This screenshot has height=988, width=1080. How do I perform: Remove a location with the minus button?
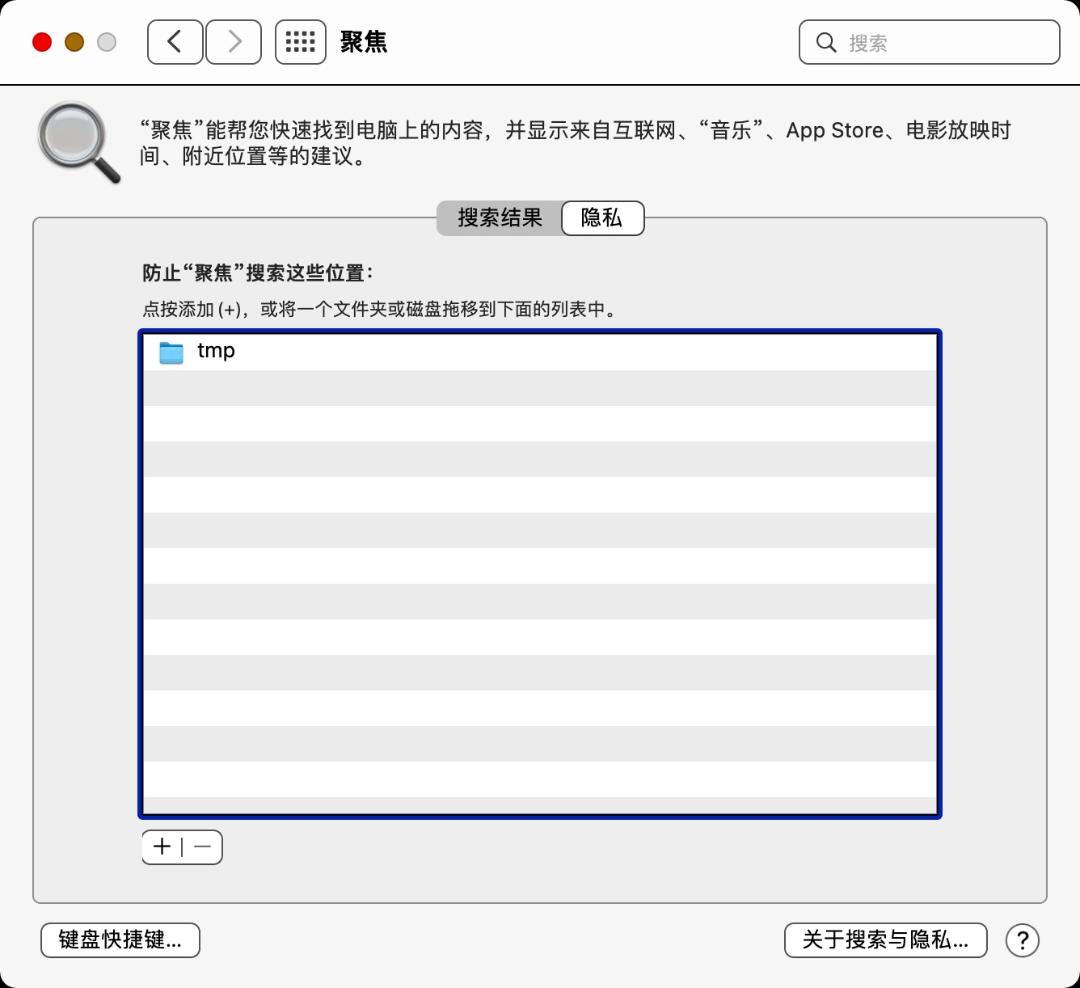tap(203, 847)
